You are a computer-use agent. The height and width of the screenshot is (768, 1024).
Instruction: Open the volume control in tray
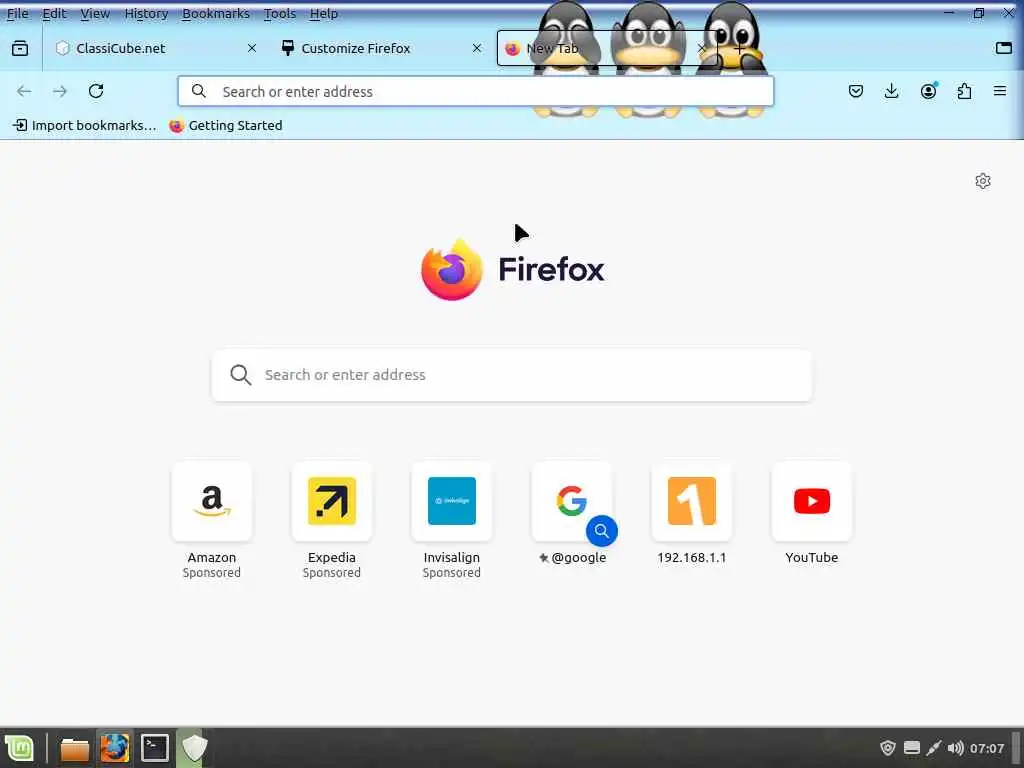tap(955, 748)
